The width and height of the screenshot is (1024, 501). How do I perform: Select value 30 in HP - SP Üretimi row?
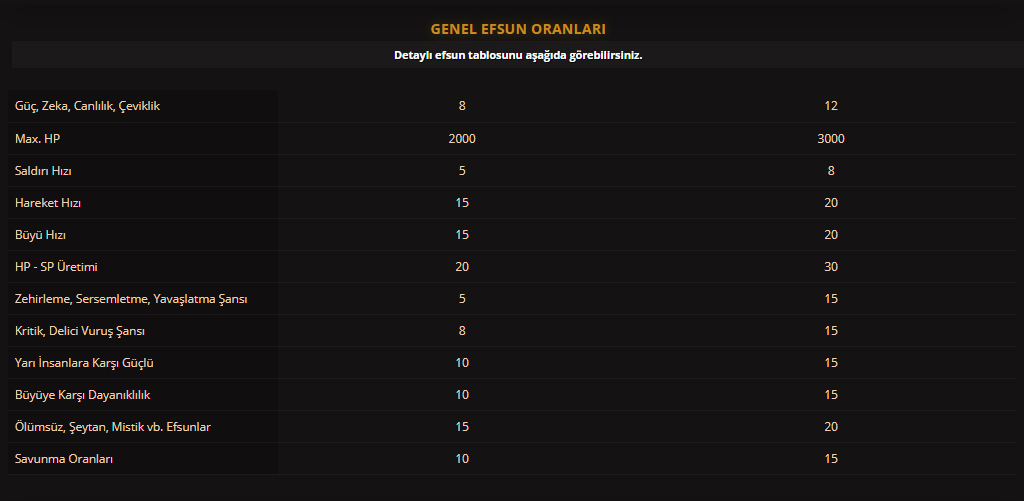[x=831, y=267]
